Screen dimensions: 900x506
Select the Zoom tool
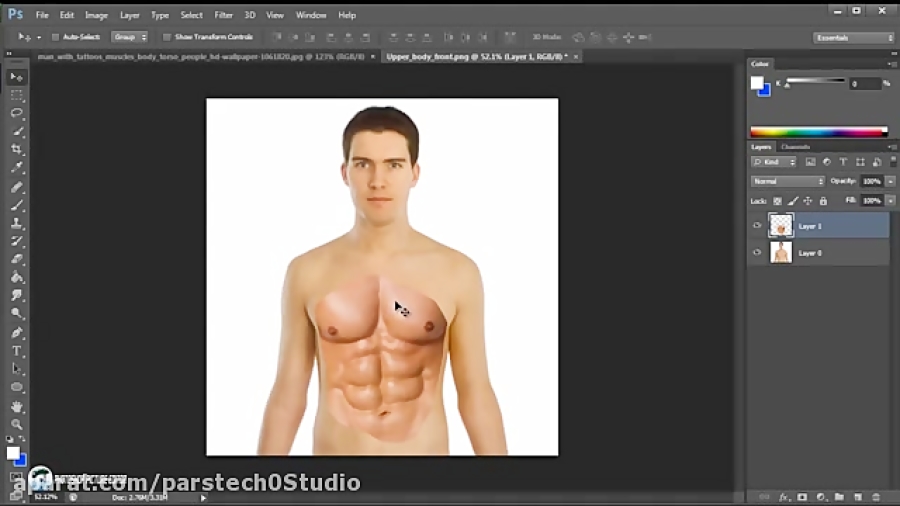pyautogui.click(x=17, y=425)
